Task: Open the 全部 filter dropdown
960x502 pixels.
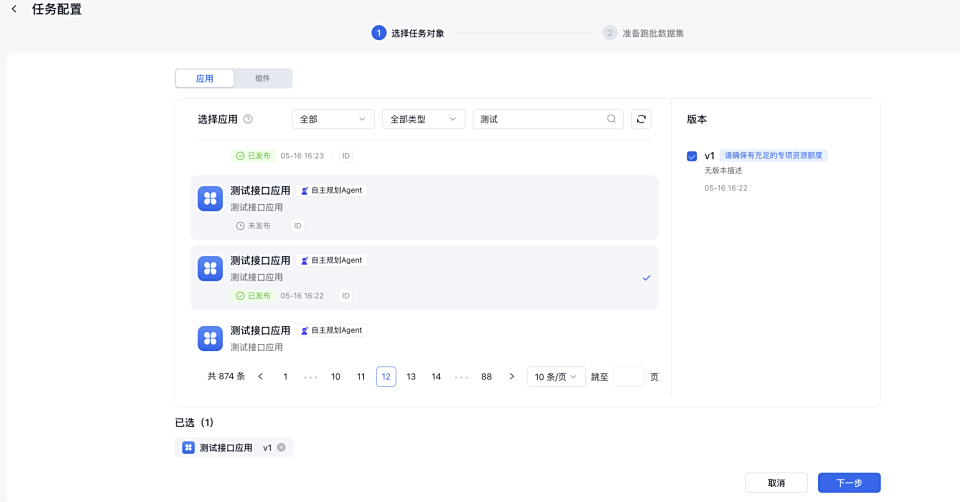Action: point(333,119)
